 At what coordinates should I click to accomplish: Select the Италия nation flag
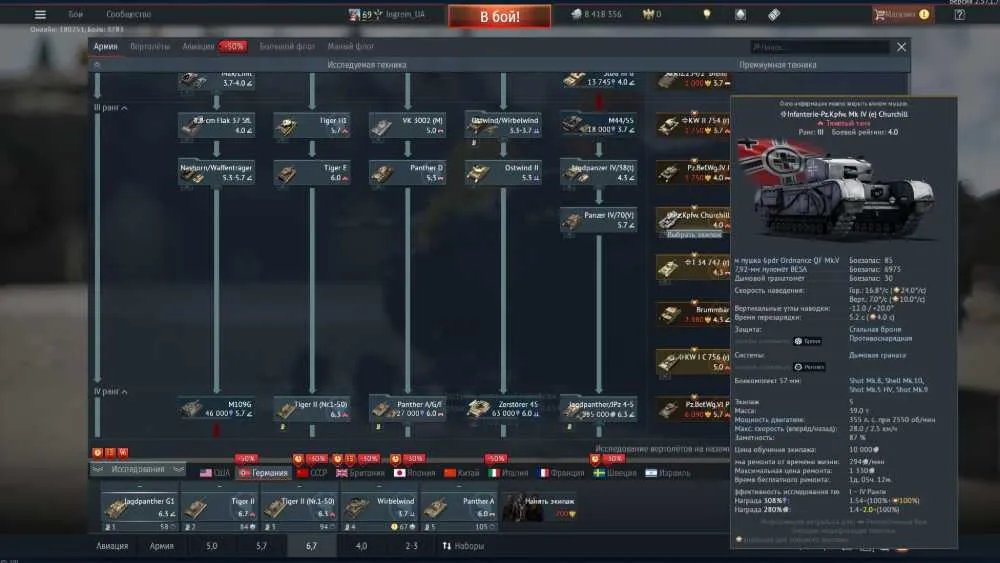click(508, 473)
